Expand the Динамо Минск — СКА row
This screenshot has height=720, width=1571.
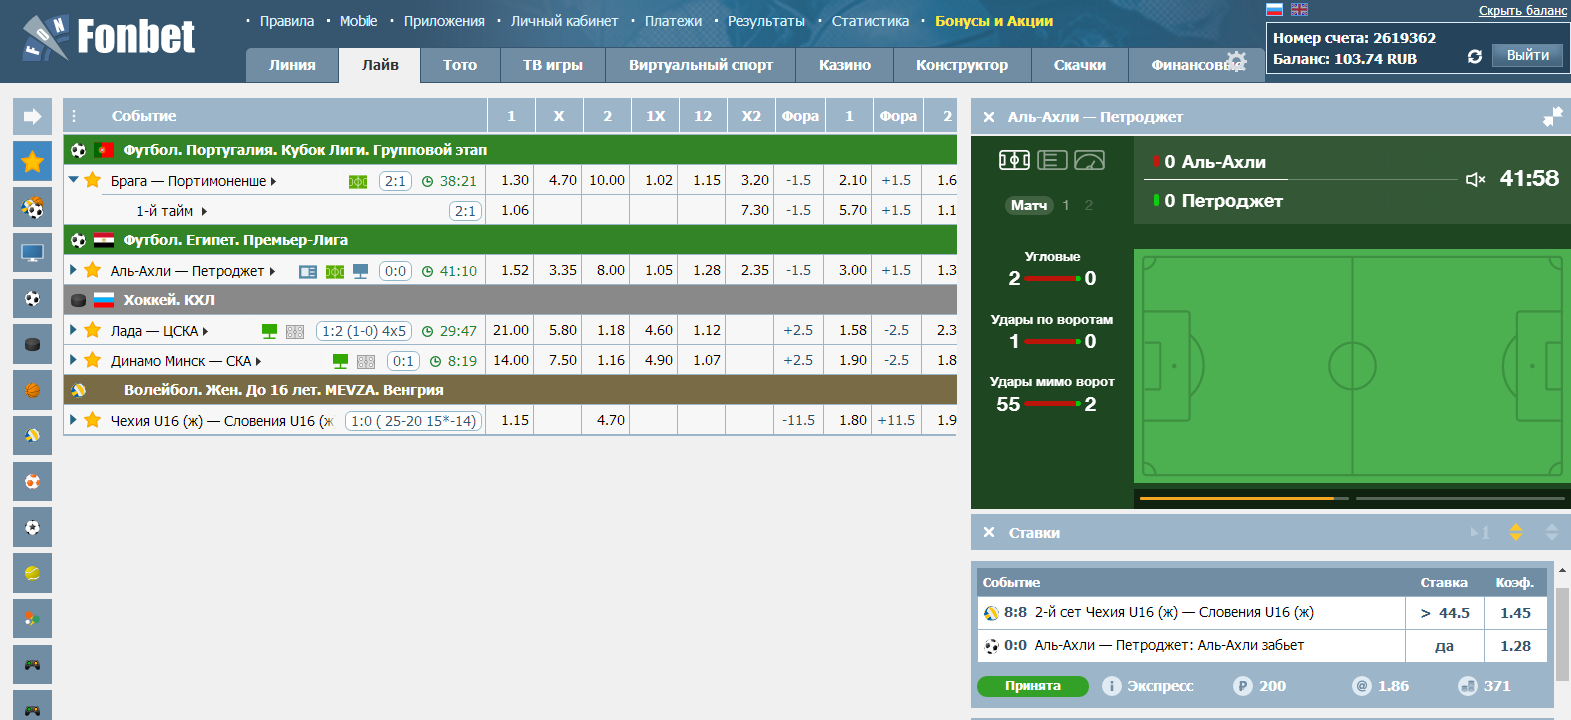[x=73, y=360]
